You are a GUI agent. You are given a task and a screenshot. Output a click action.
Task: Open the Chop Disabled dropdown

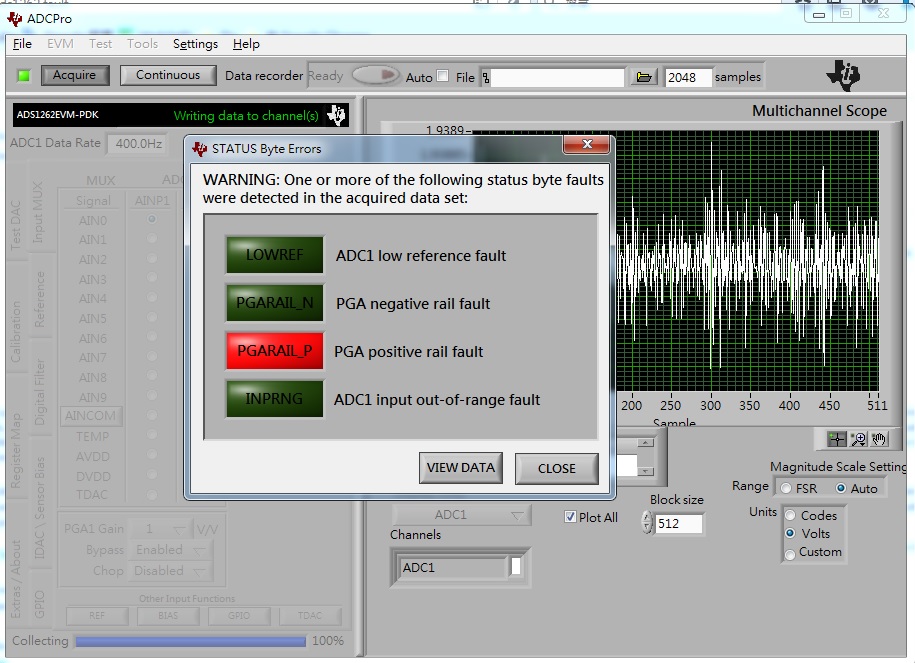click(171, 570)
